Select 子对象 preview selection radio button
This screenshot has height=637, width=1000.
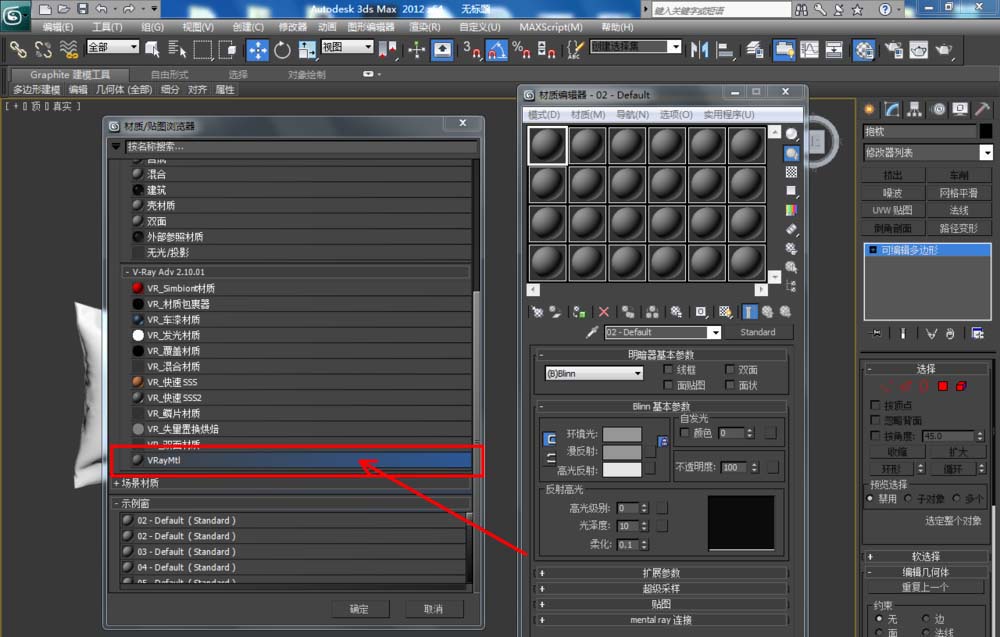[x=908, y=499]
